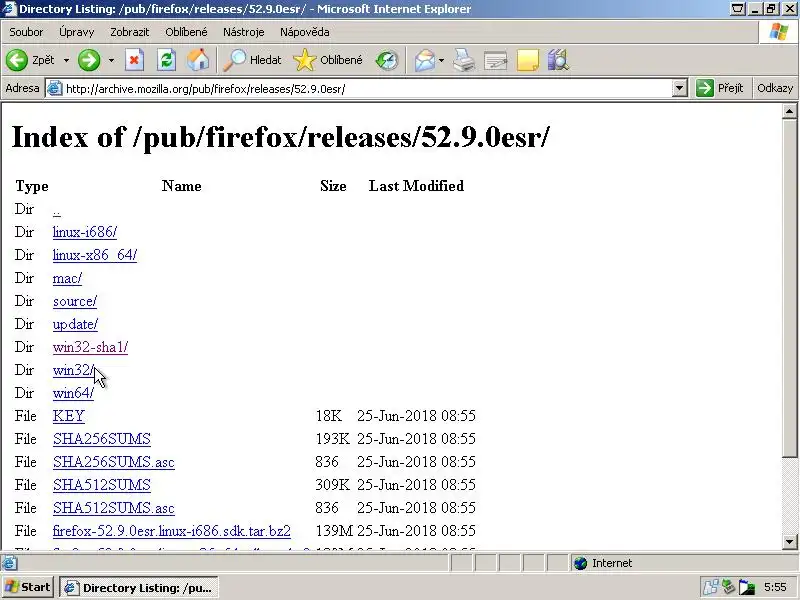Click the scrollbar up arrow
This screenshot has height=600, width=800.
(789, 111)
